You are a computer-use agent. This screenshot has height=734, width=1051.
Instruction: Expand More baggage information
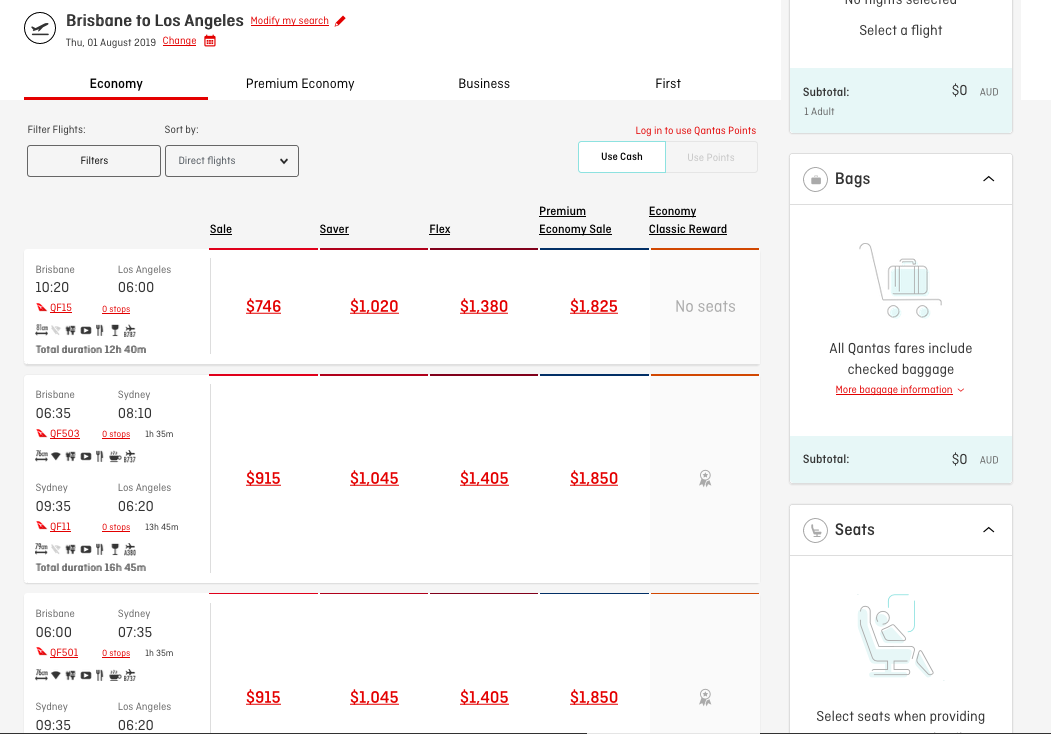click(900, 390)
